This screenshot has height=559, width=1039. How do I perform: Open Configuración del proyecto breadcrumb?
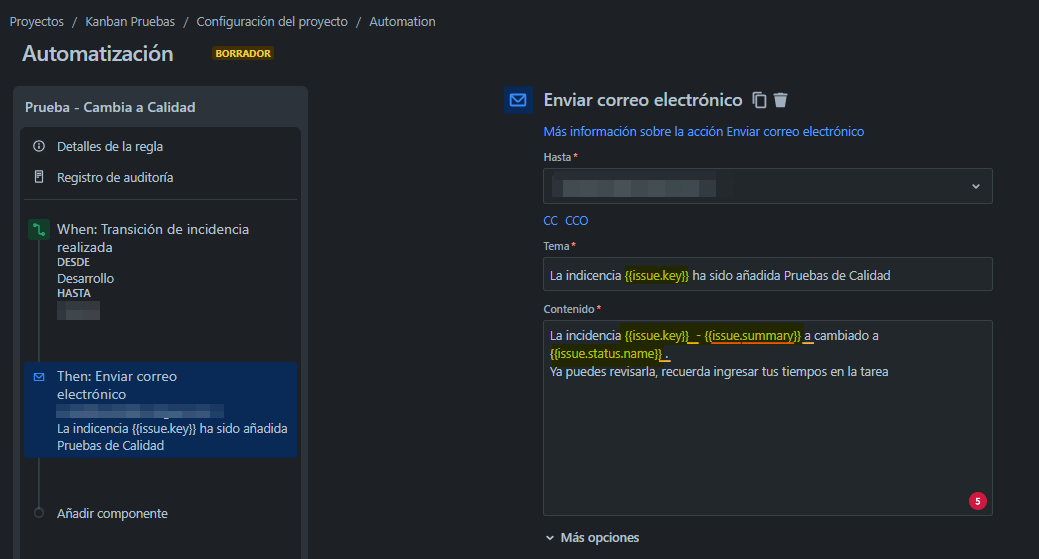(272, 22)
